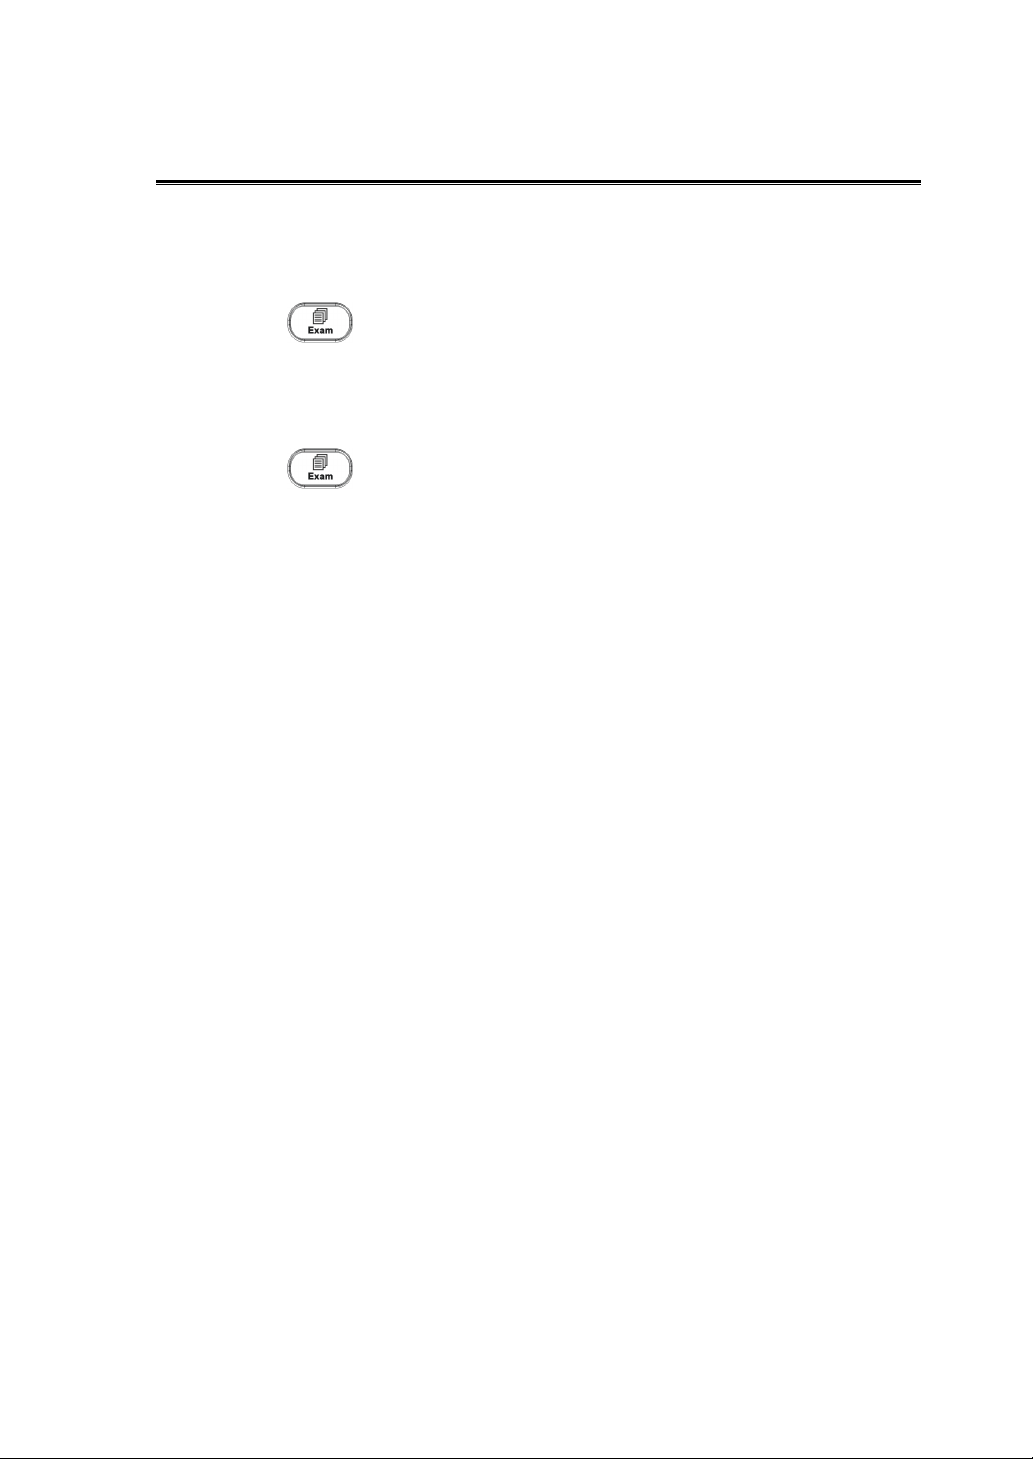Select the stacked-pages icon on lower Exam key
Viewport: 1033px width, 1459px height.
coord(320,461)
